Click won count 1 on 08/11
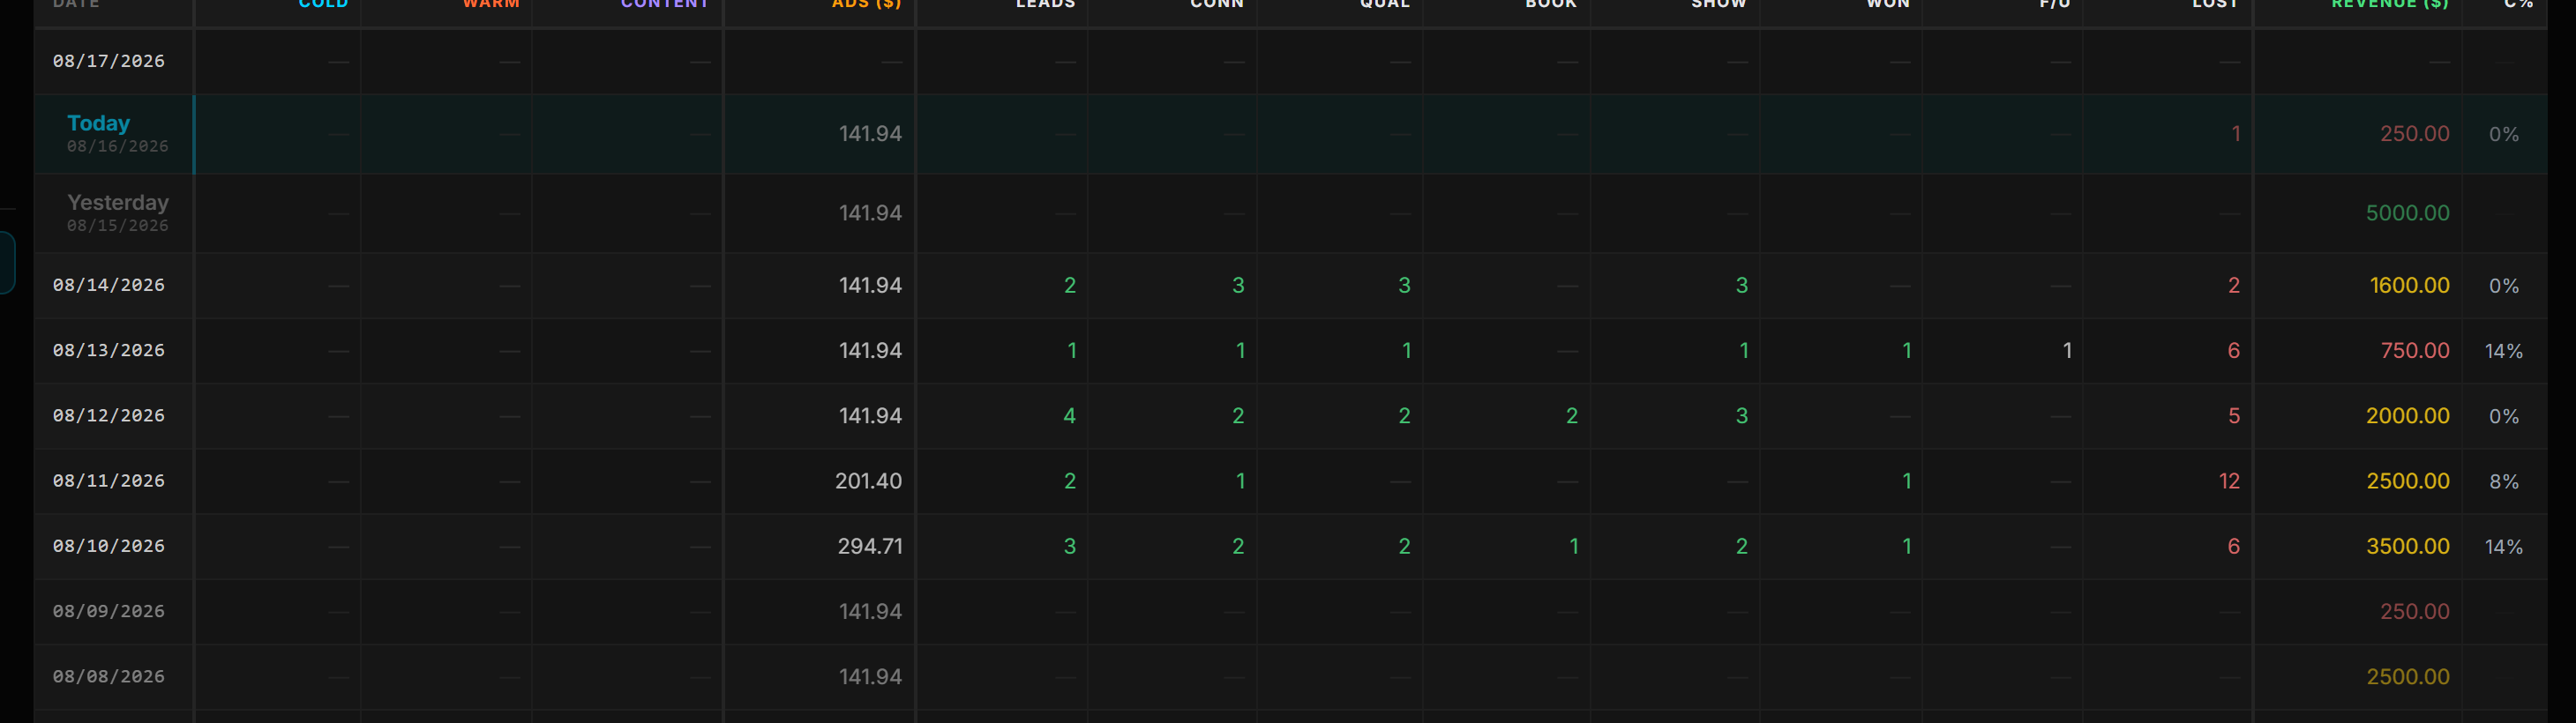Screen dimensions: 2576x723 1906,481
